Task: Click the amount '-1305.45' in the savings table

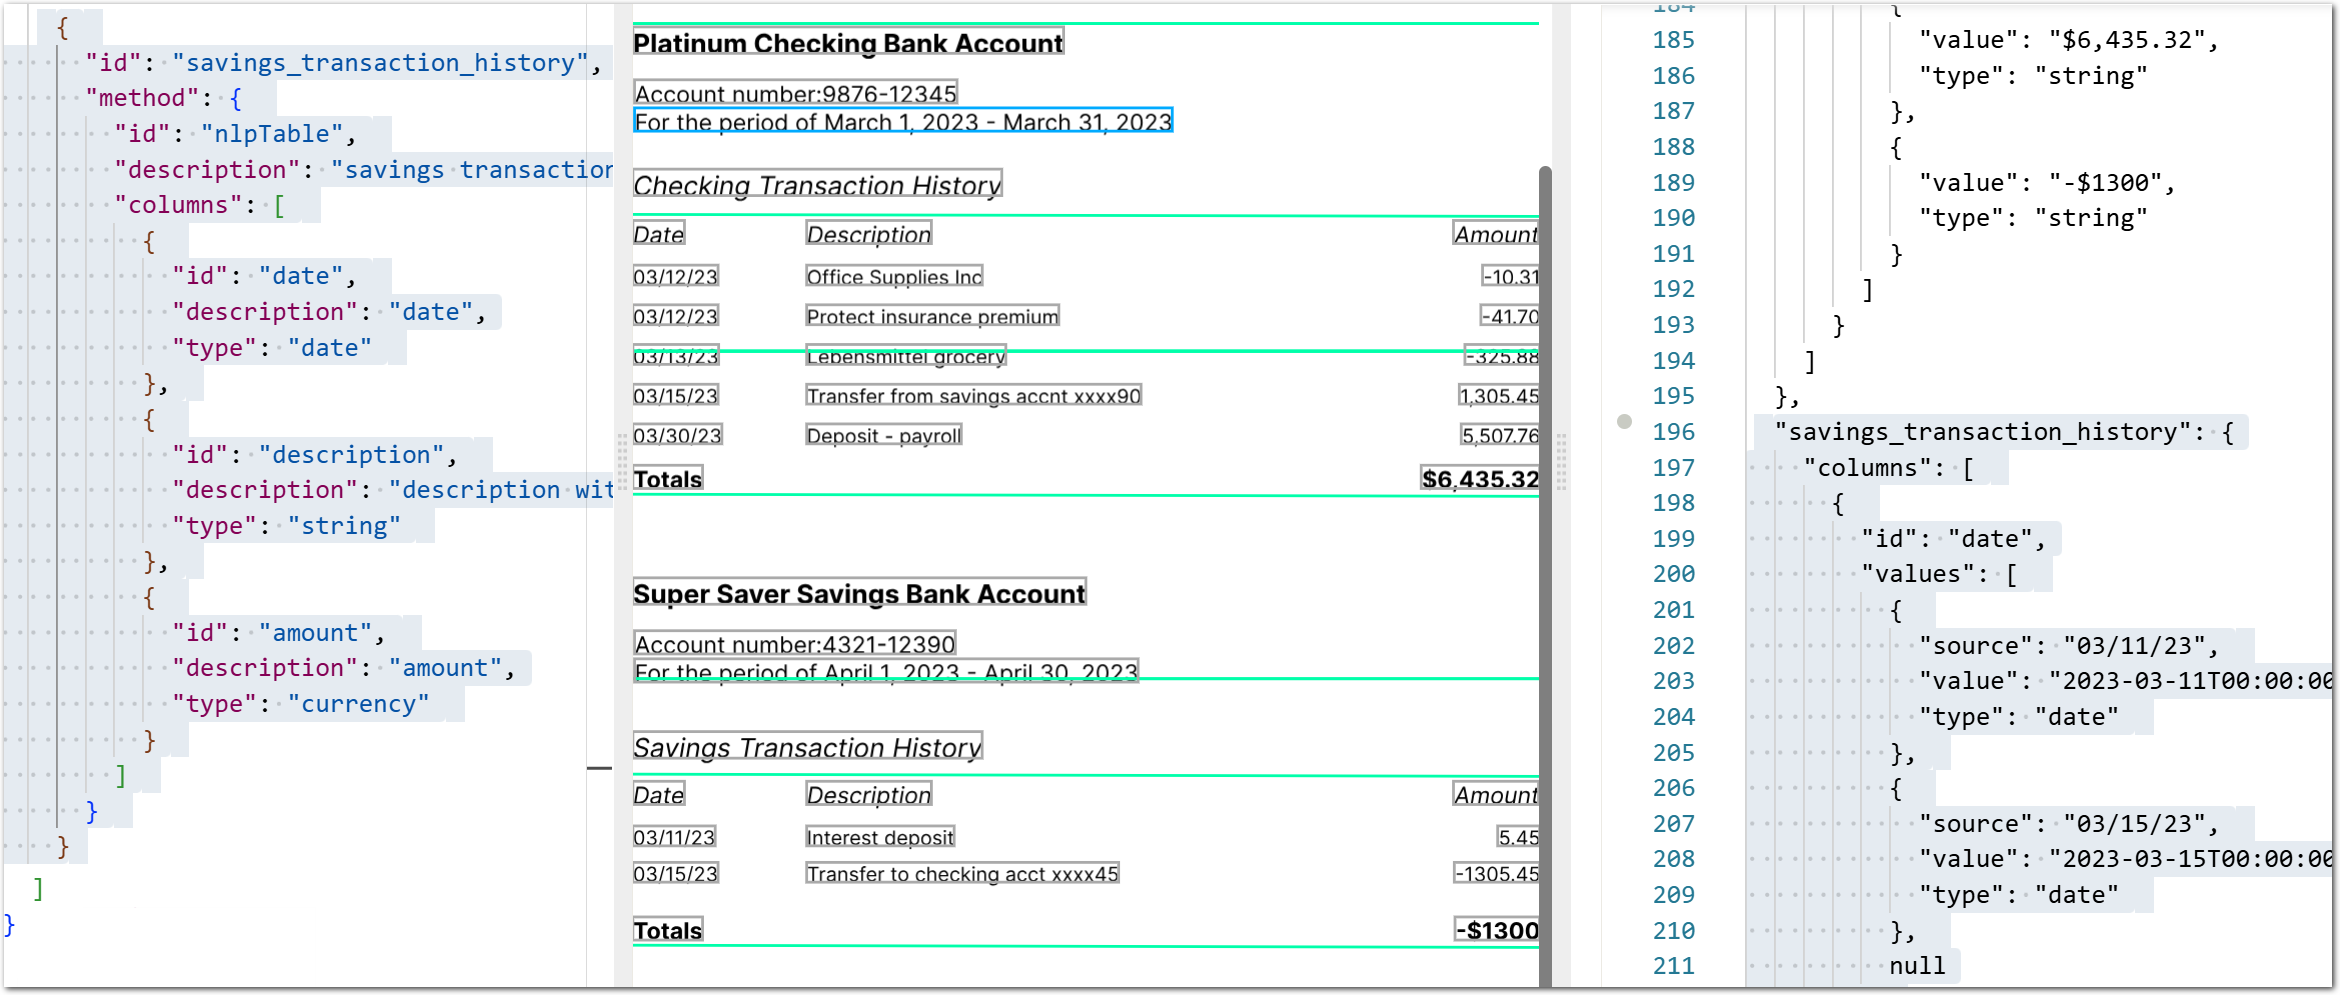Action: [1496, 874]
